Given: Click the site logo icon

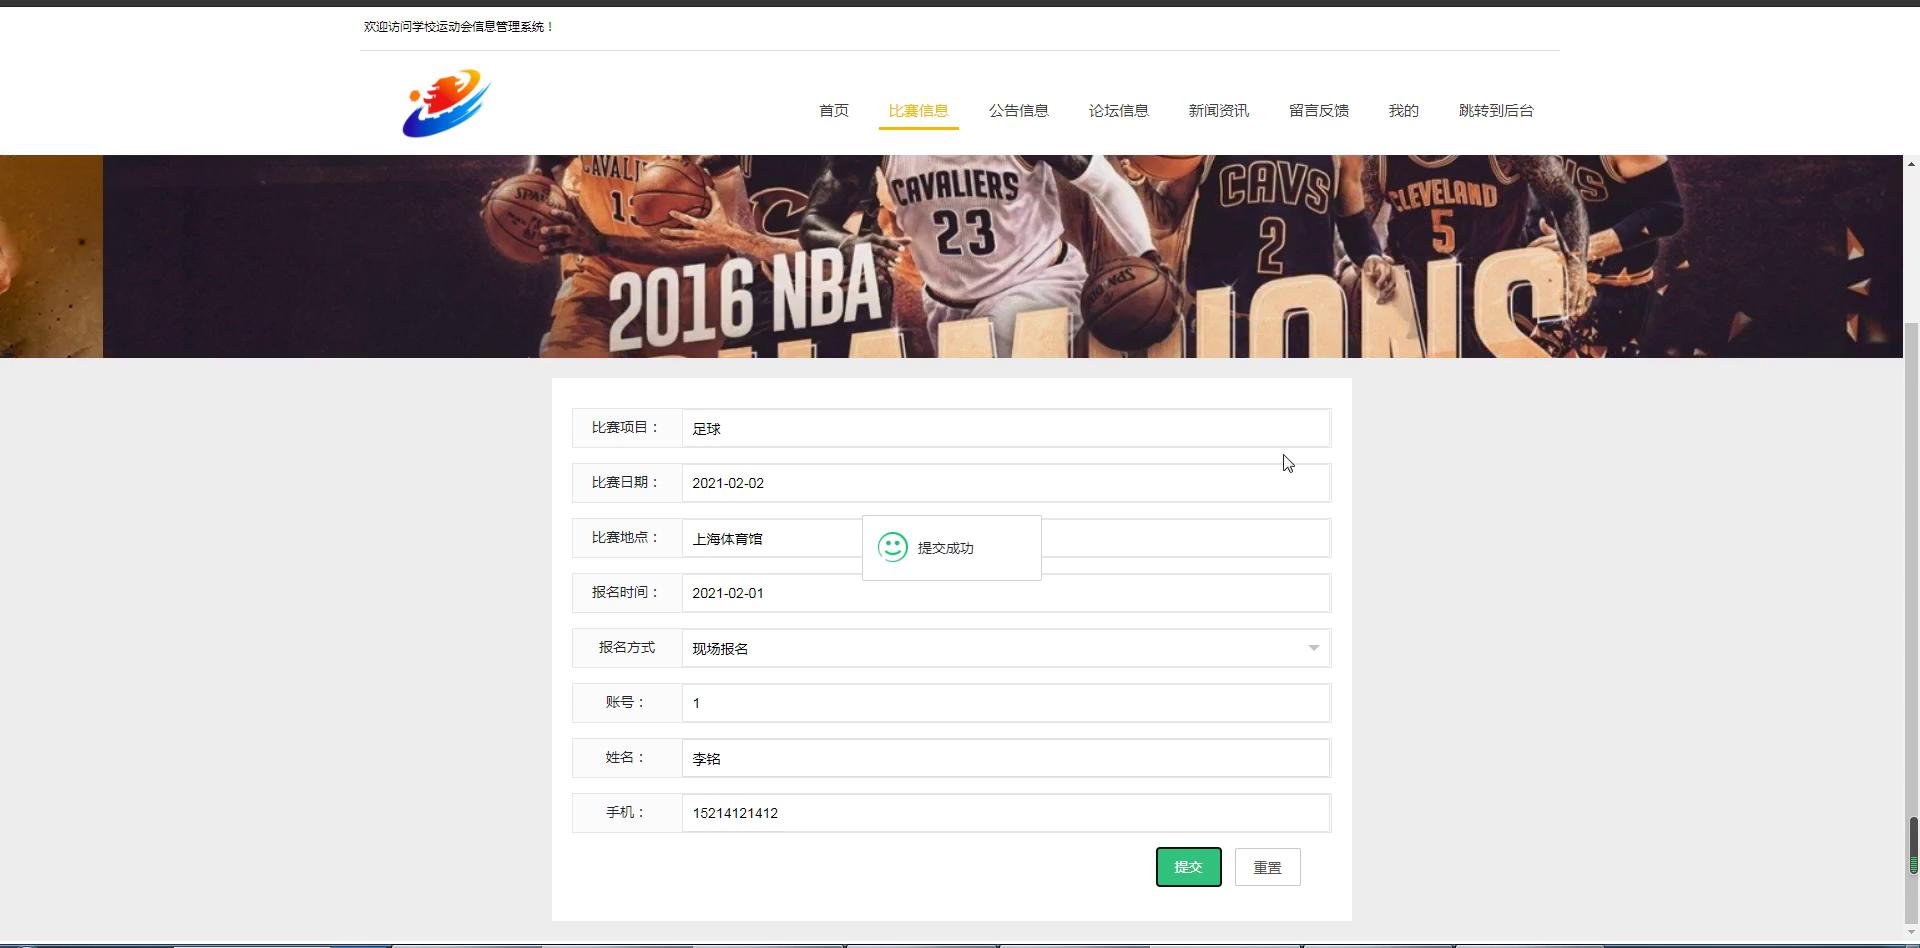Looking at the screenshot, I should [x=446, y=103].
